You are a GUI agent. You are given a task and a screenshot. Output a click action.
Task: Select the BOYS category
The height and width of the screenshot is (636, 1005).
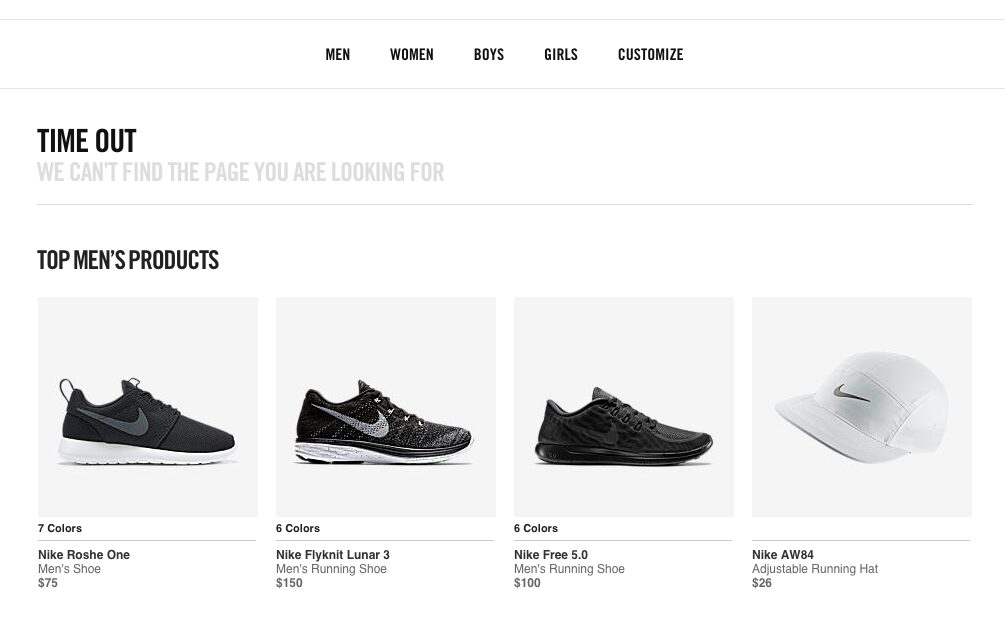coord(488,55)
